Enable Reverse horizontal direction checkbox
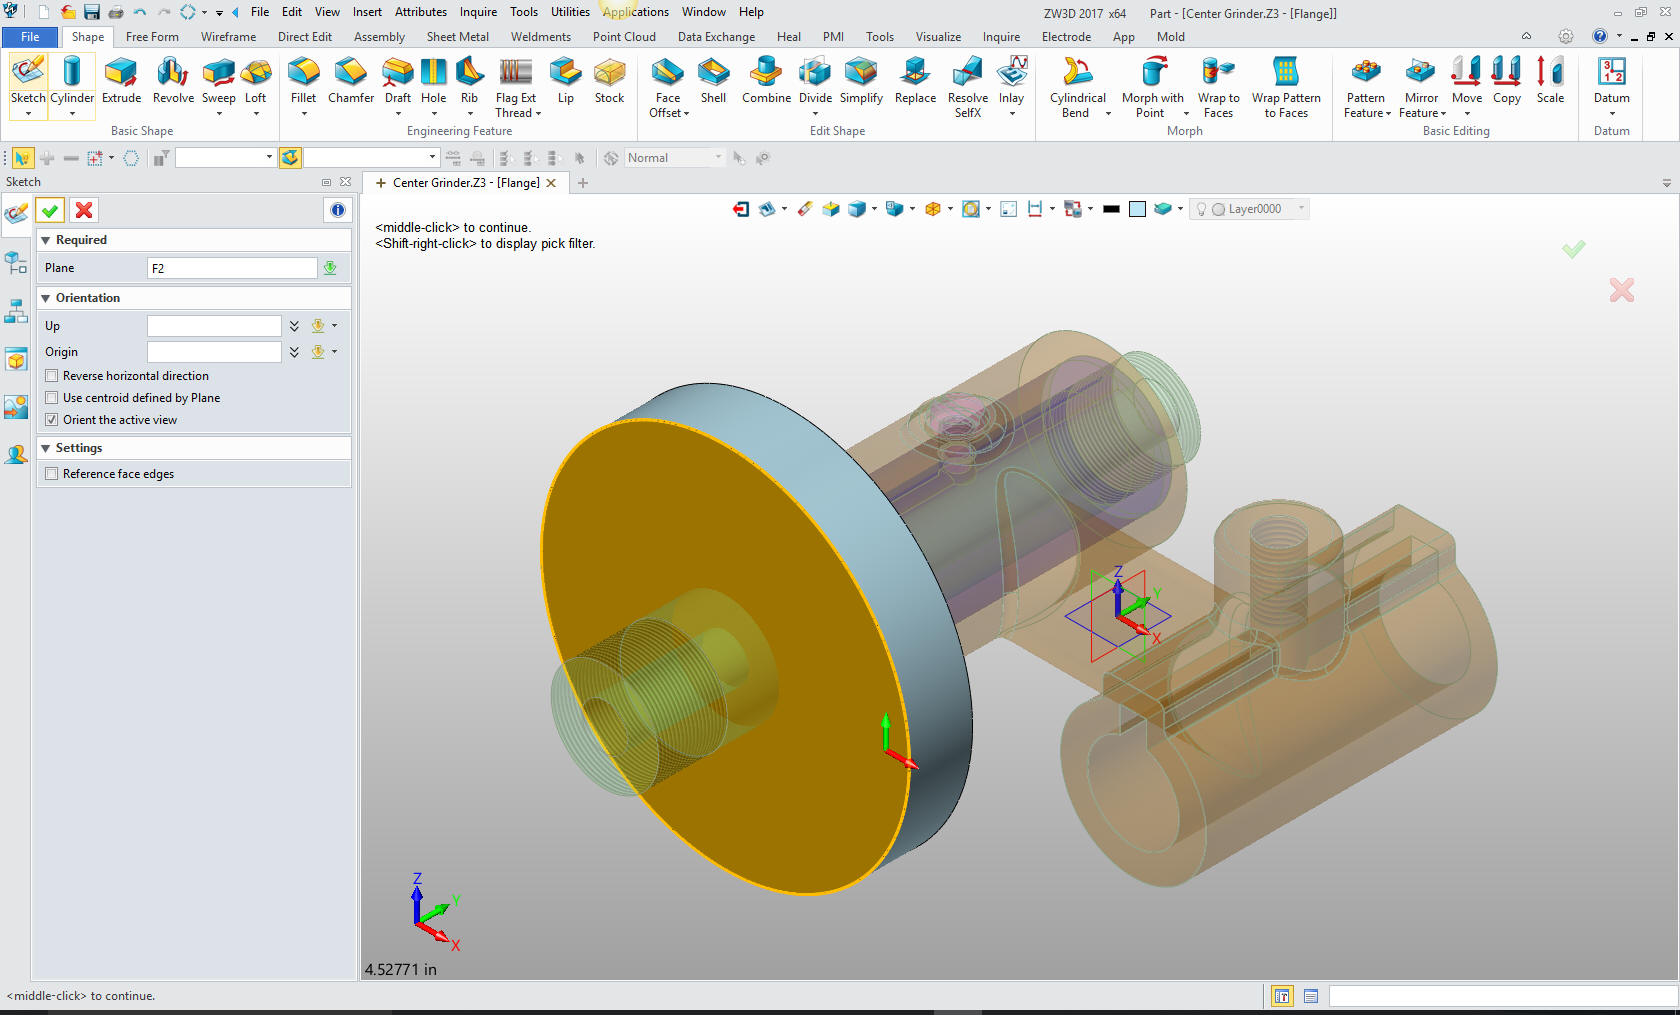The image size is (1680, 1015). (52, 376)
